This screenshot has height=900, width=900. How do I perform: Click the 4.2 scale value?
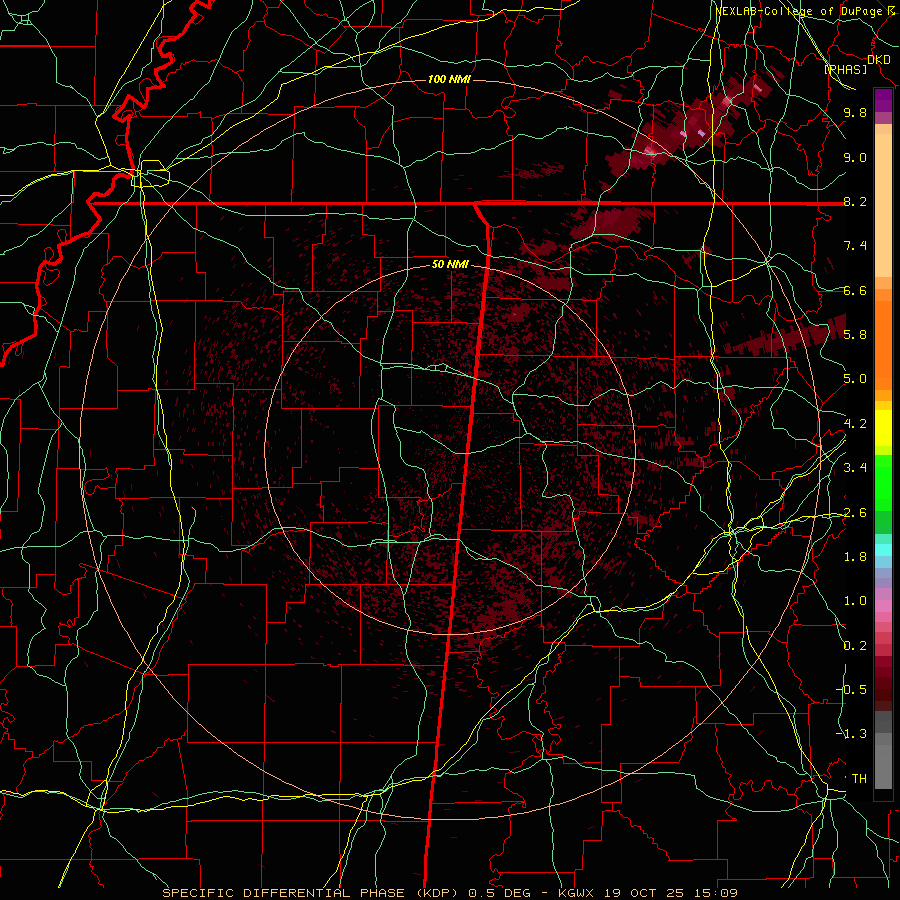855,424
